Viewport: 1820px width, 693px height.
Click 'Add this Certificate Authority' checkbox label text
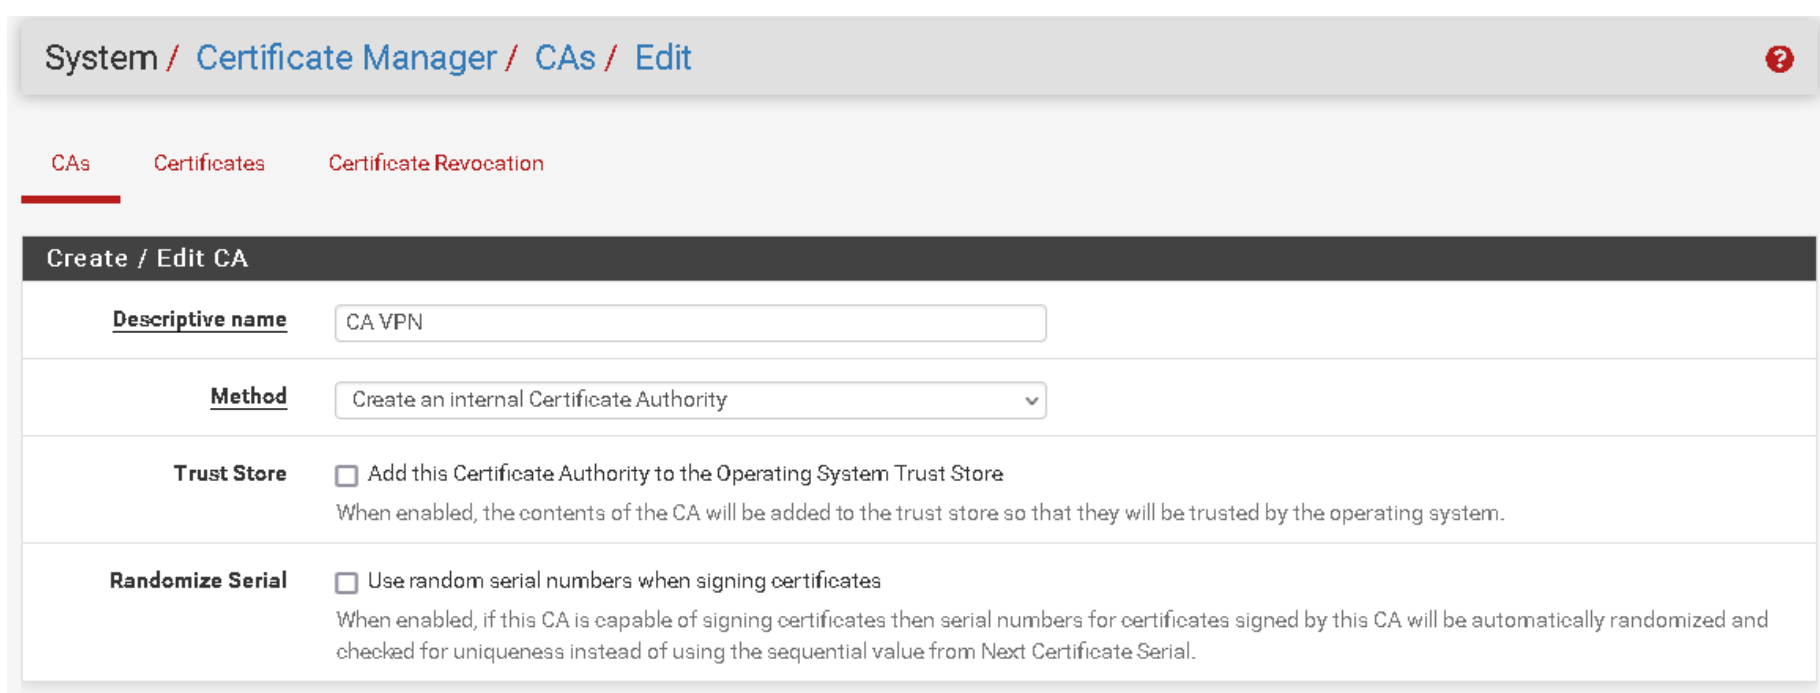click(685, 474)
